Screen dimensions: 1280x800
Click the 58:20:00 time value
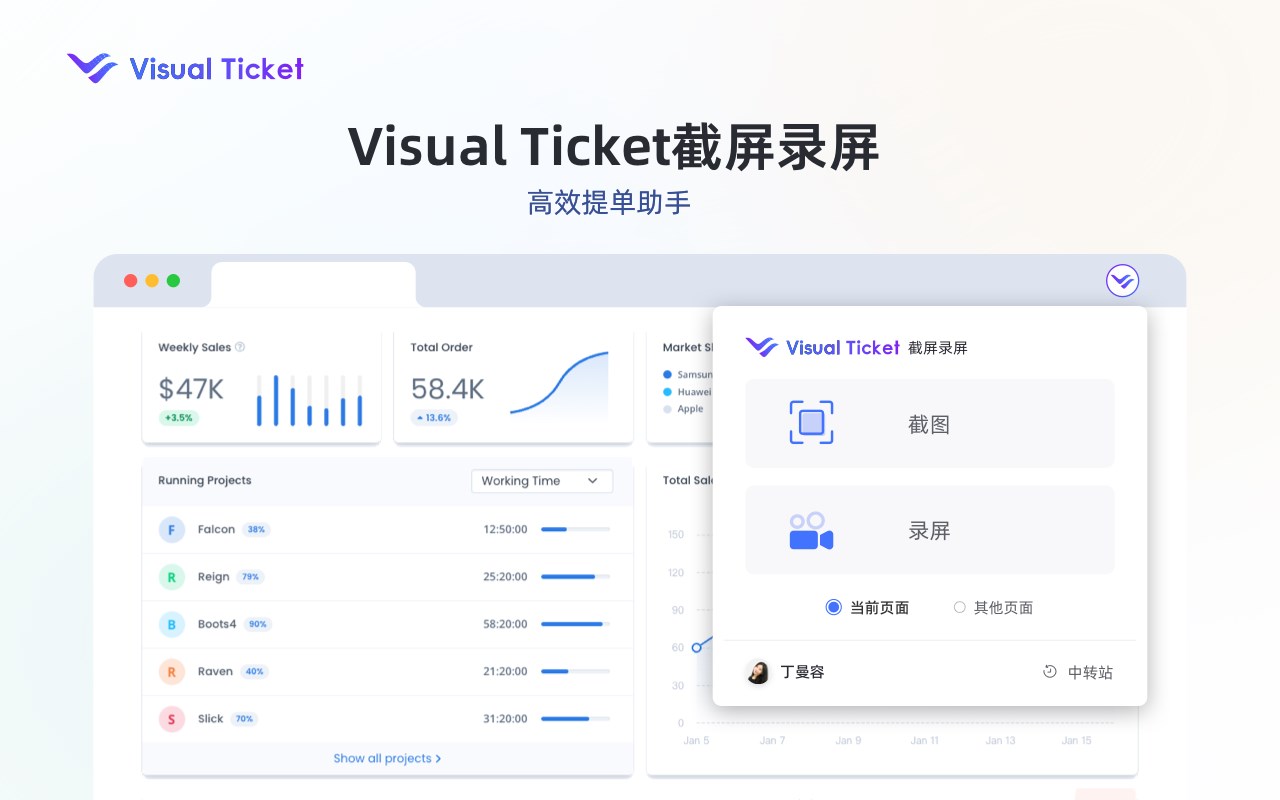pos(505,624)
